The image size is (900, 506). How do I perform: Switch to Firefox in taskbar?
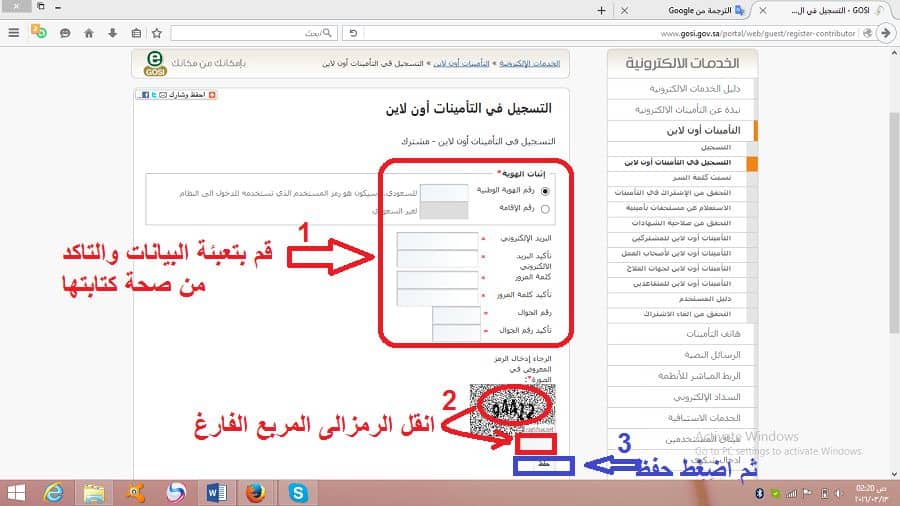tap(256, 493)
